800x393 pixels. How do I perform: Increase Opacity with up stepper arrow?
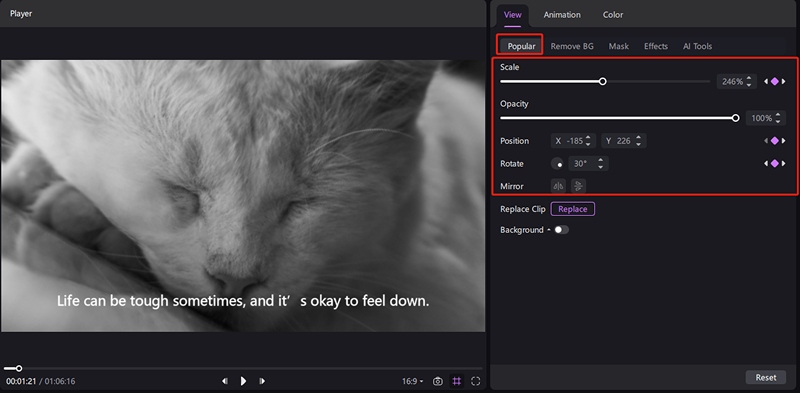coord(778,115)
